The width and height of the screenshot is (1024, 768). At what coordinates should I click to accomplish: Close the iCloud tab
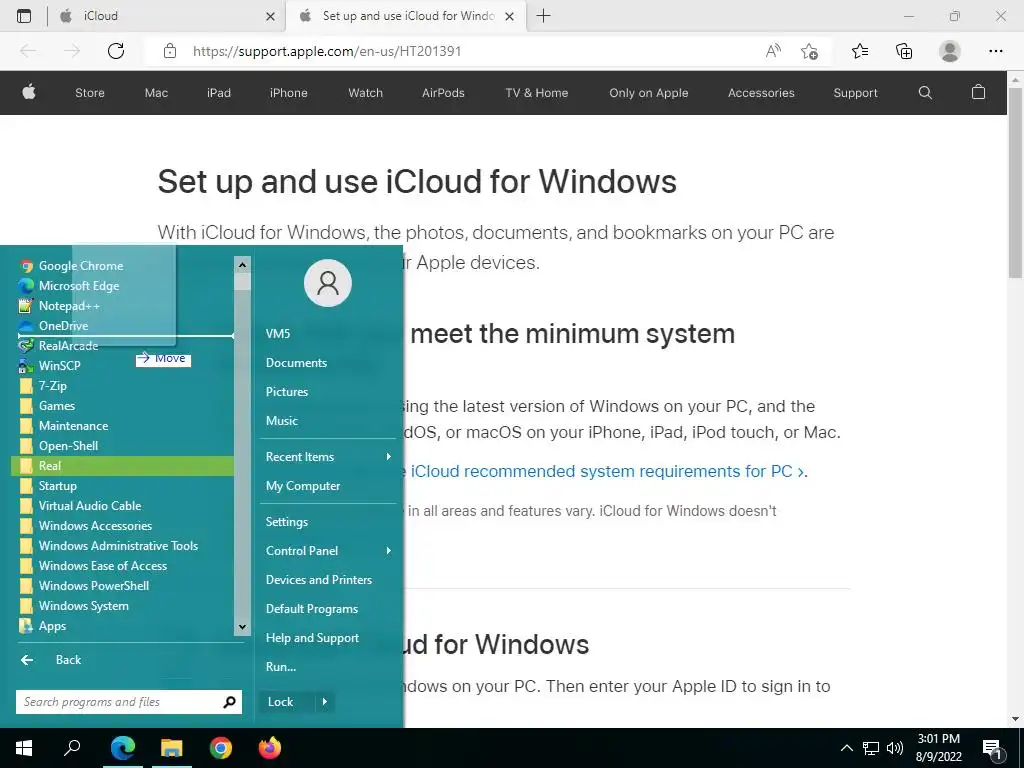270,16
